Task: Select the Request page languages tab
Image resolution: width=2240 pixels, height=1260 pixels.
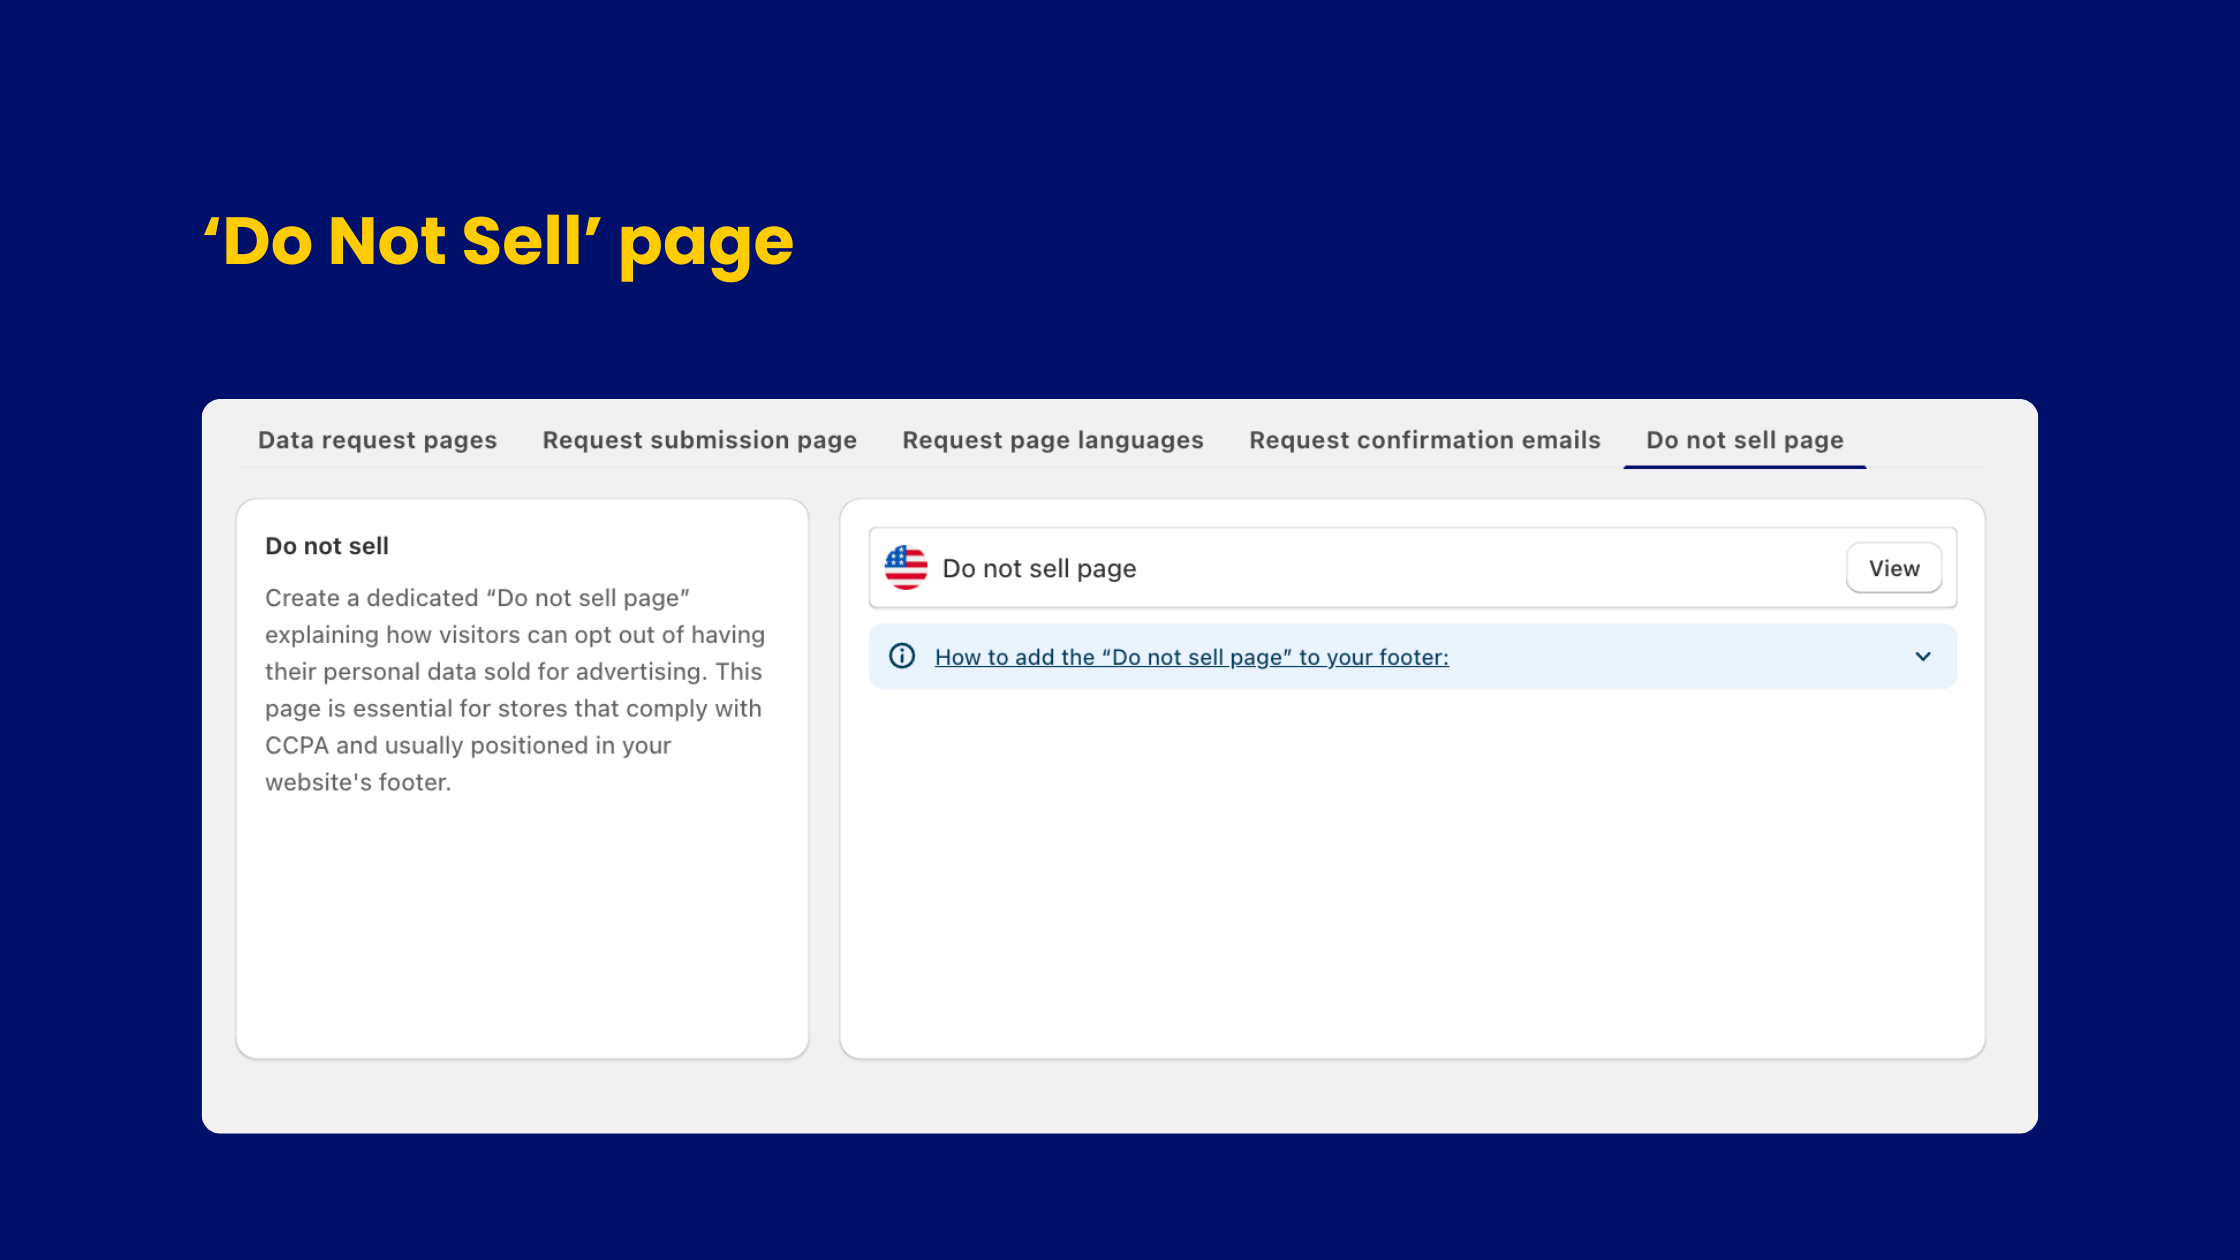Action: (1053, 440)
